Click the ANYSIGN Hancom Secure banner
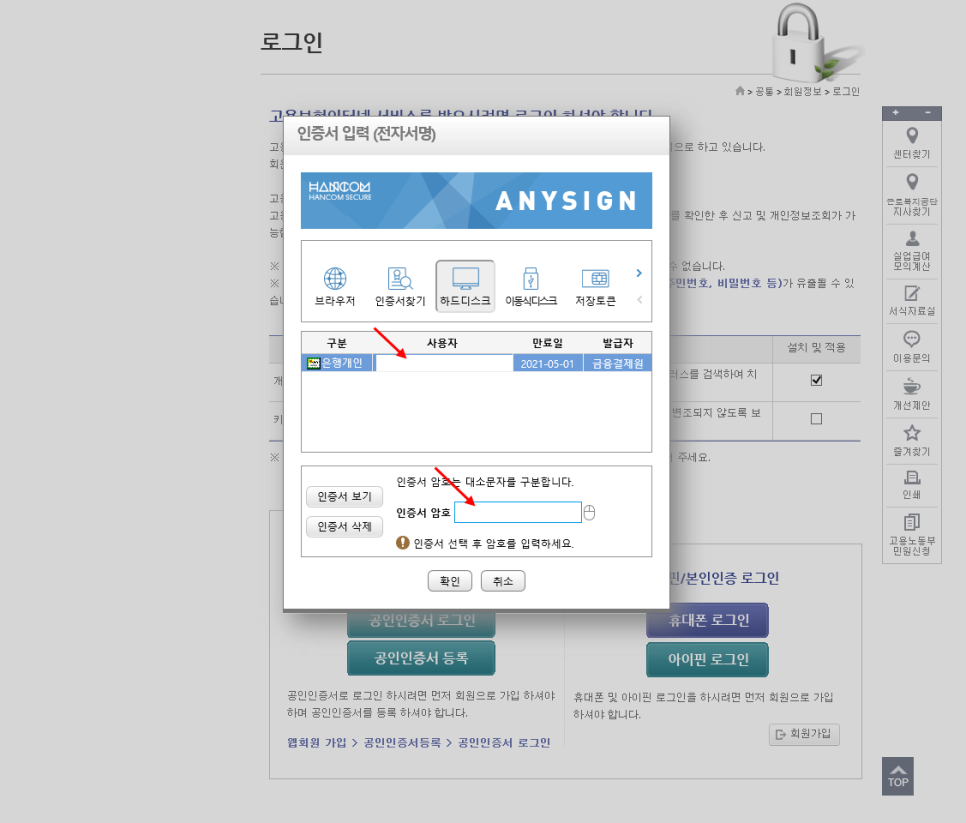This screenshot has width=966, height=823. tap(476, 201)
